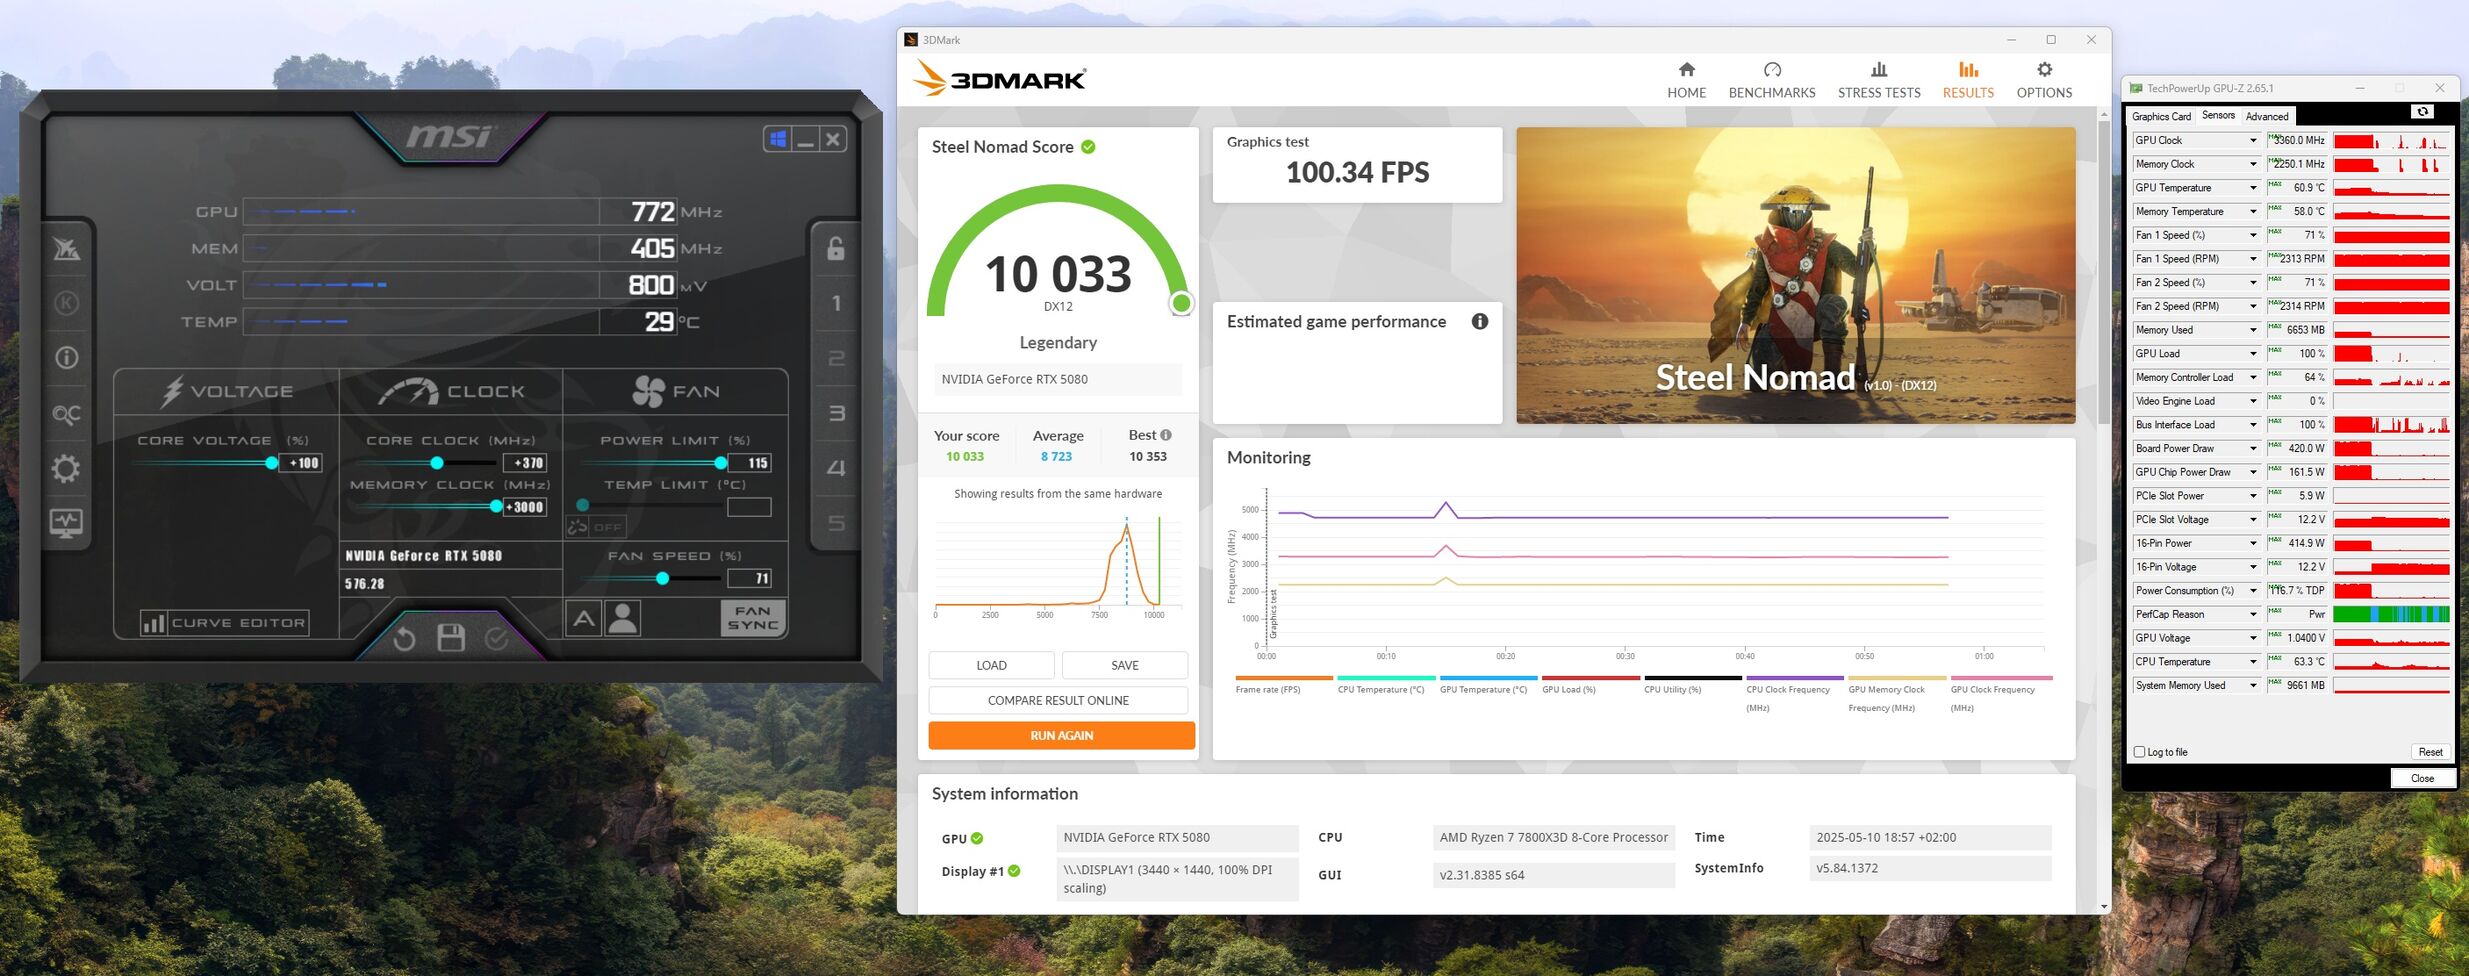This screenshot has width=2469, height=976.
Task: Select Afterburner profile slot 2
Action: (x=836, y=358)
